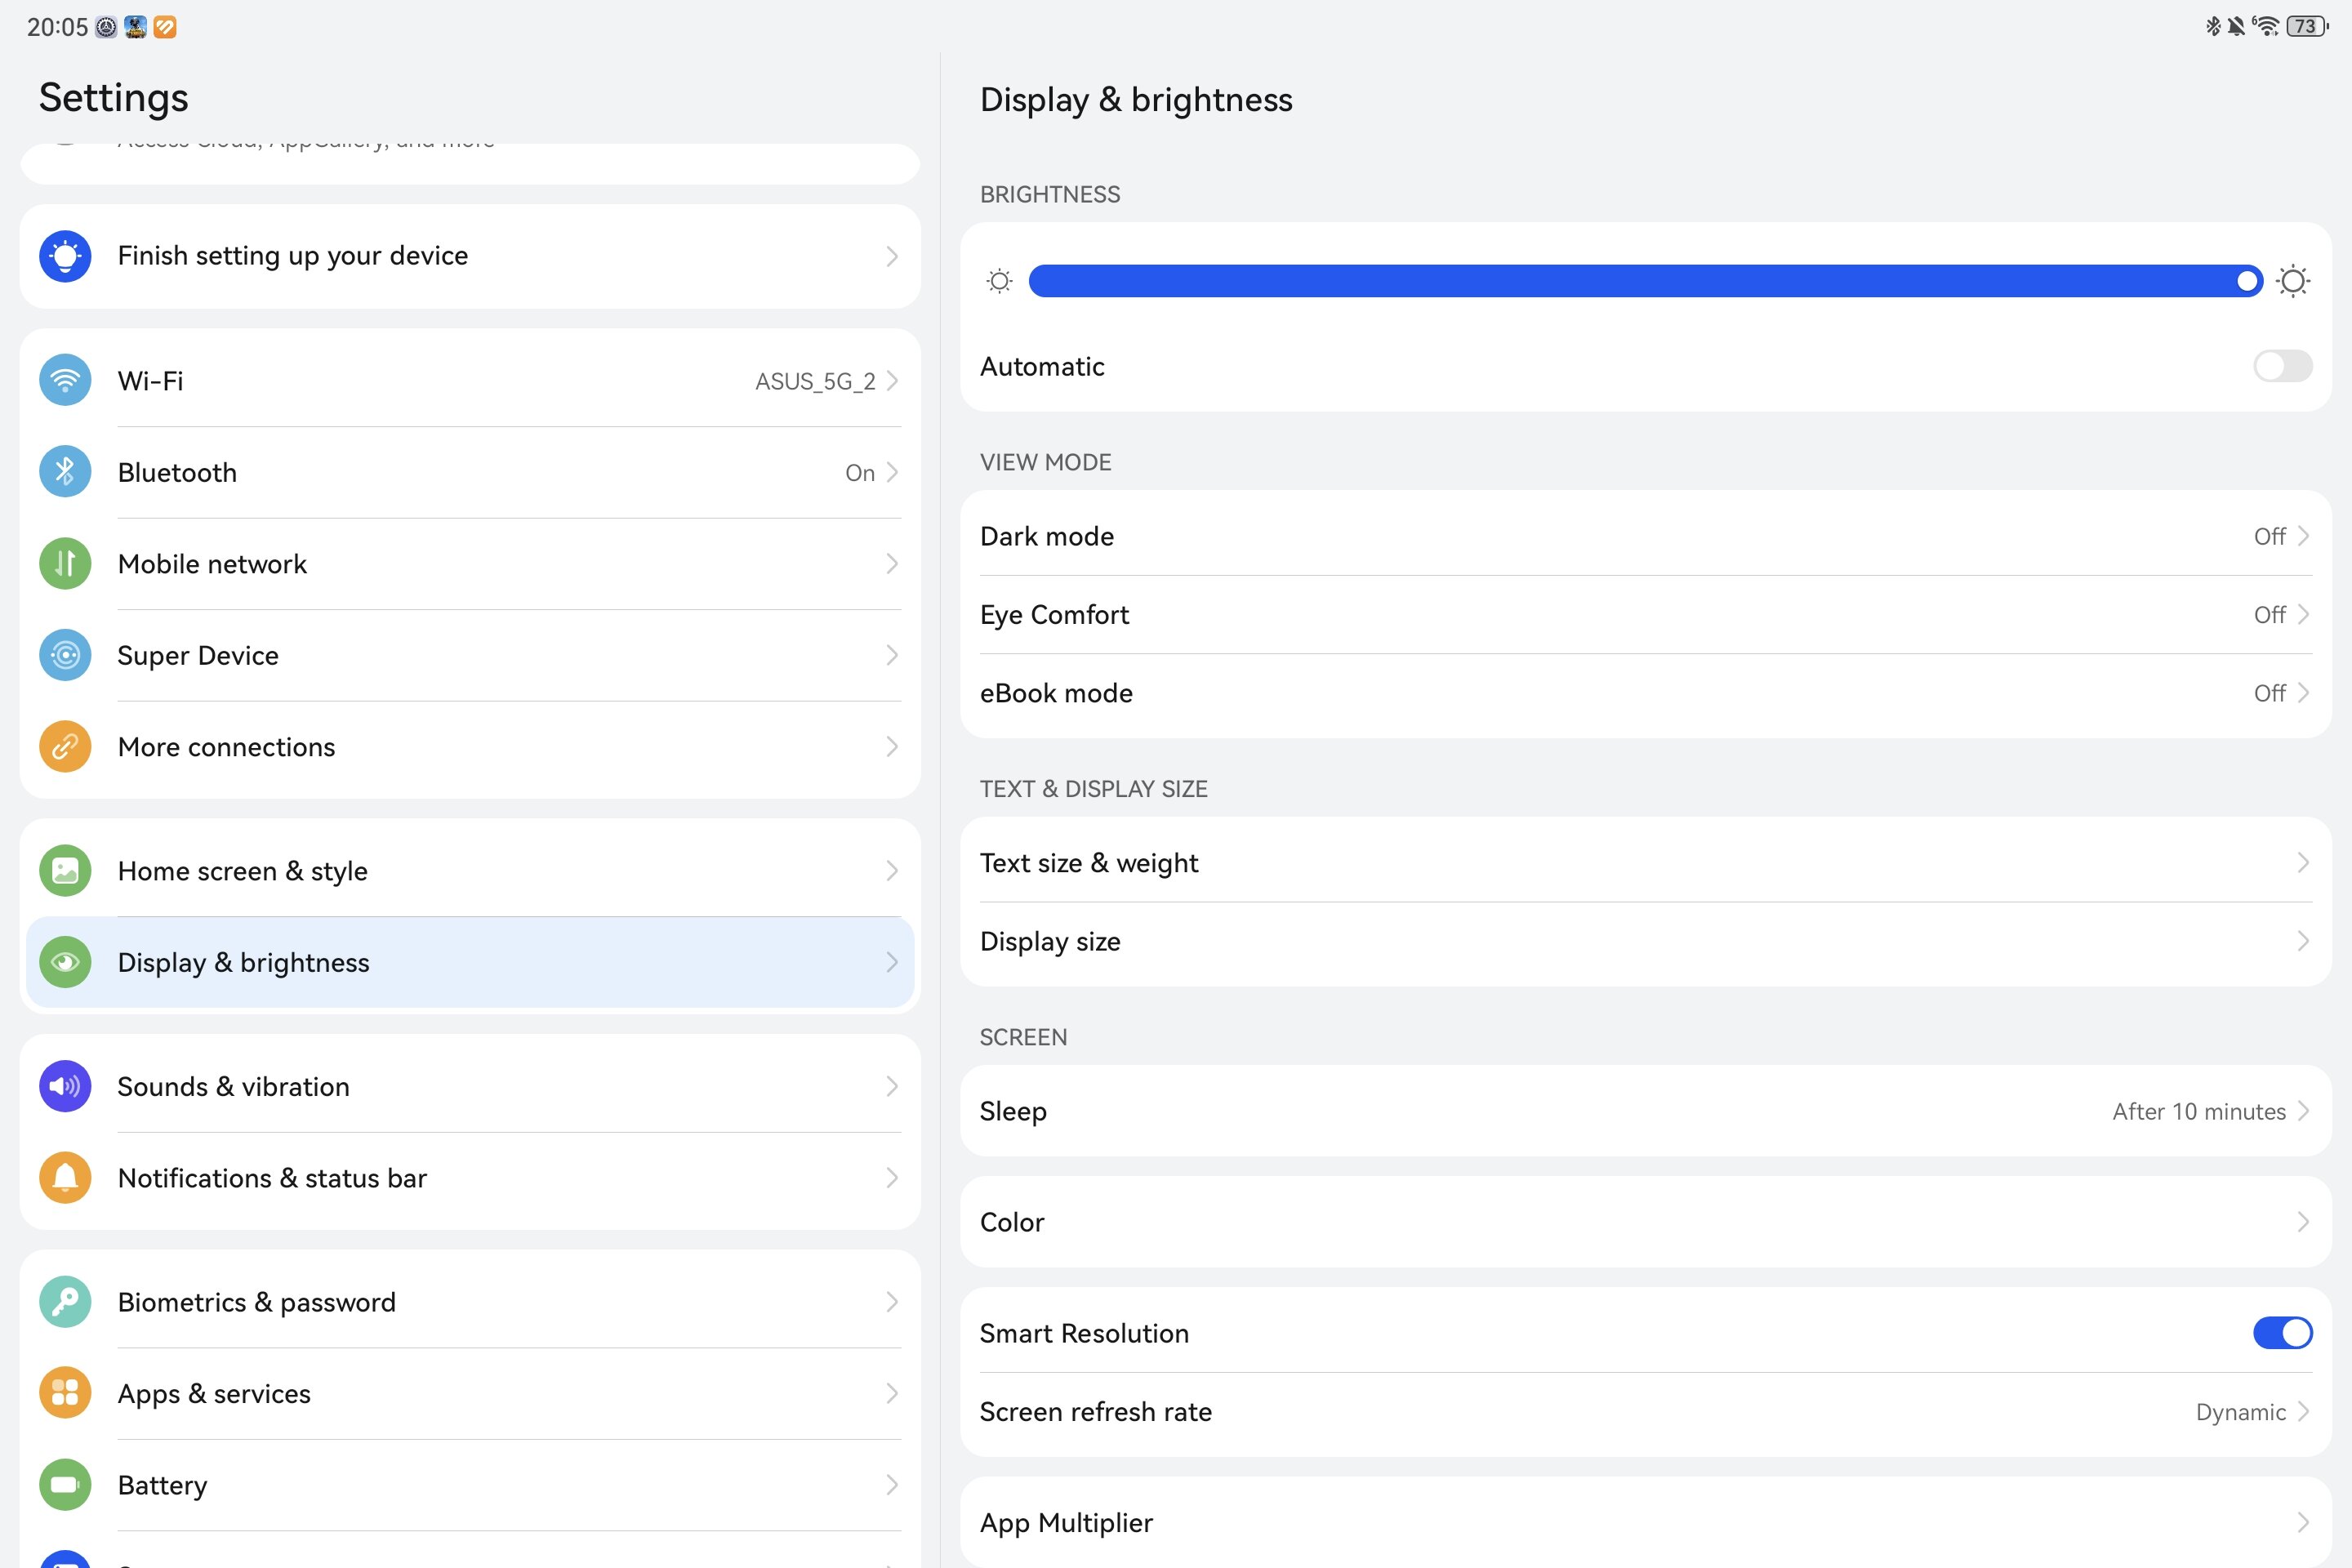This screenshot has height=1568, width=2352.
Task: Tap the orange notification icon in status bar
Action: click(x=165, y=27)
